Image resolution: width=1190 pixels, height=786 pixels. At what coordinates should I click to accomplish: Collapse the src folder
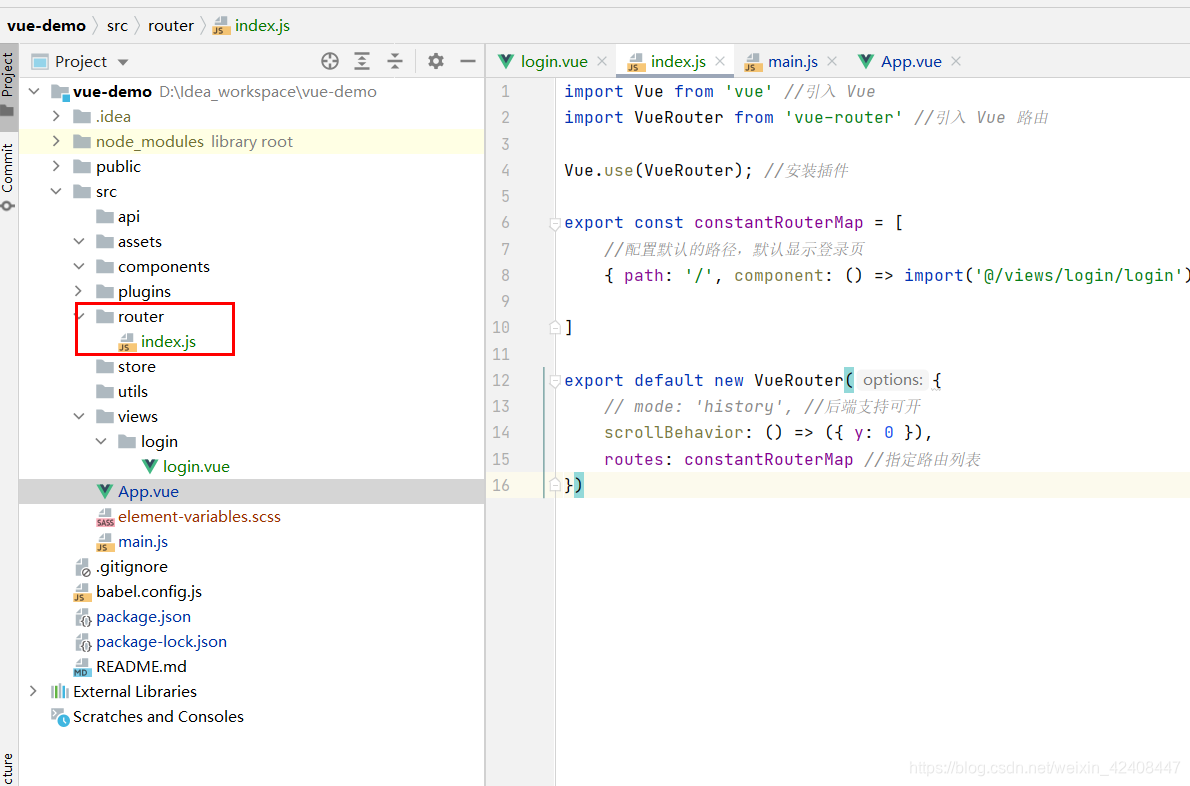pyautogui.click(x=56, y=191)
